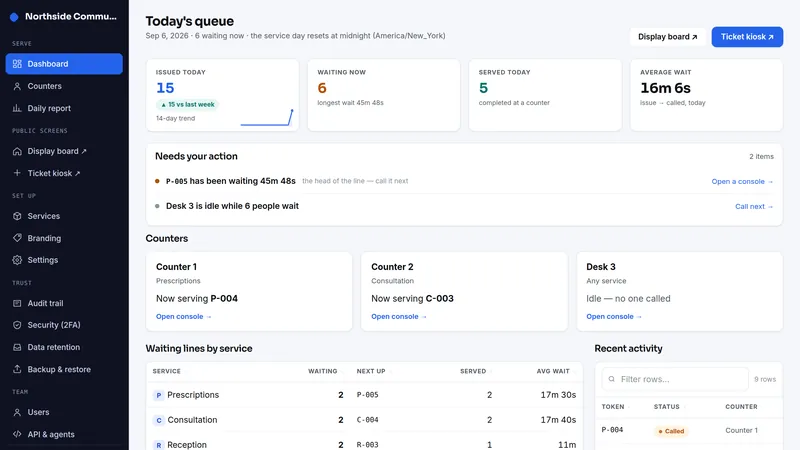Screen dimensions: 800x450
Task: Sort by the SERVICE column header
Action: (x=166, y=371)
